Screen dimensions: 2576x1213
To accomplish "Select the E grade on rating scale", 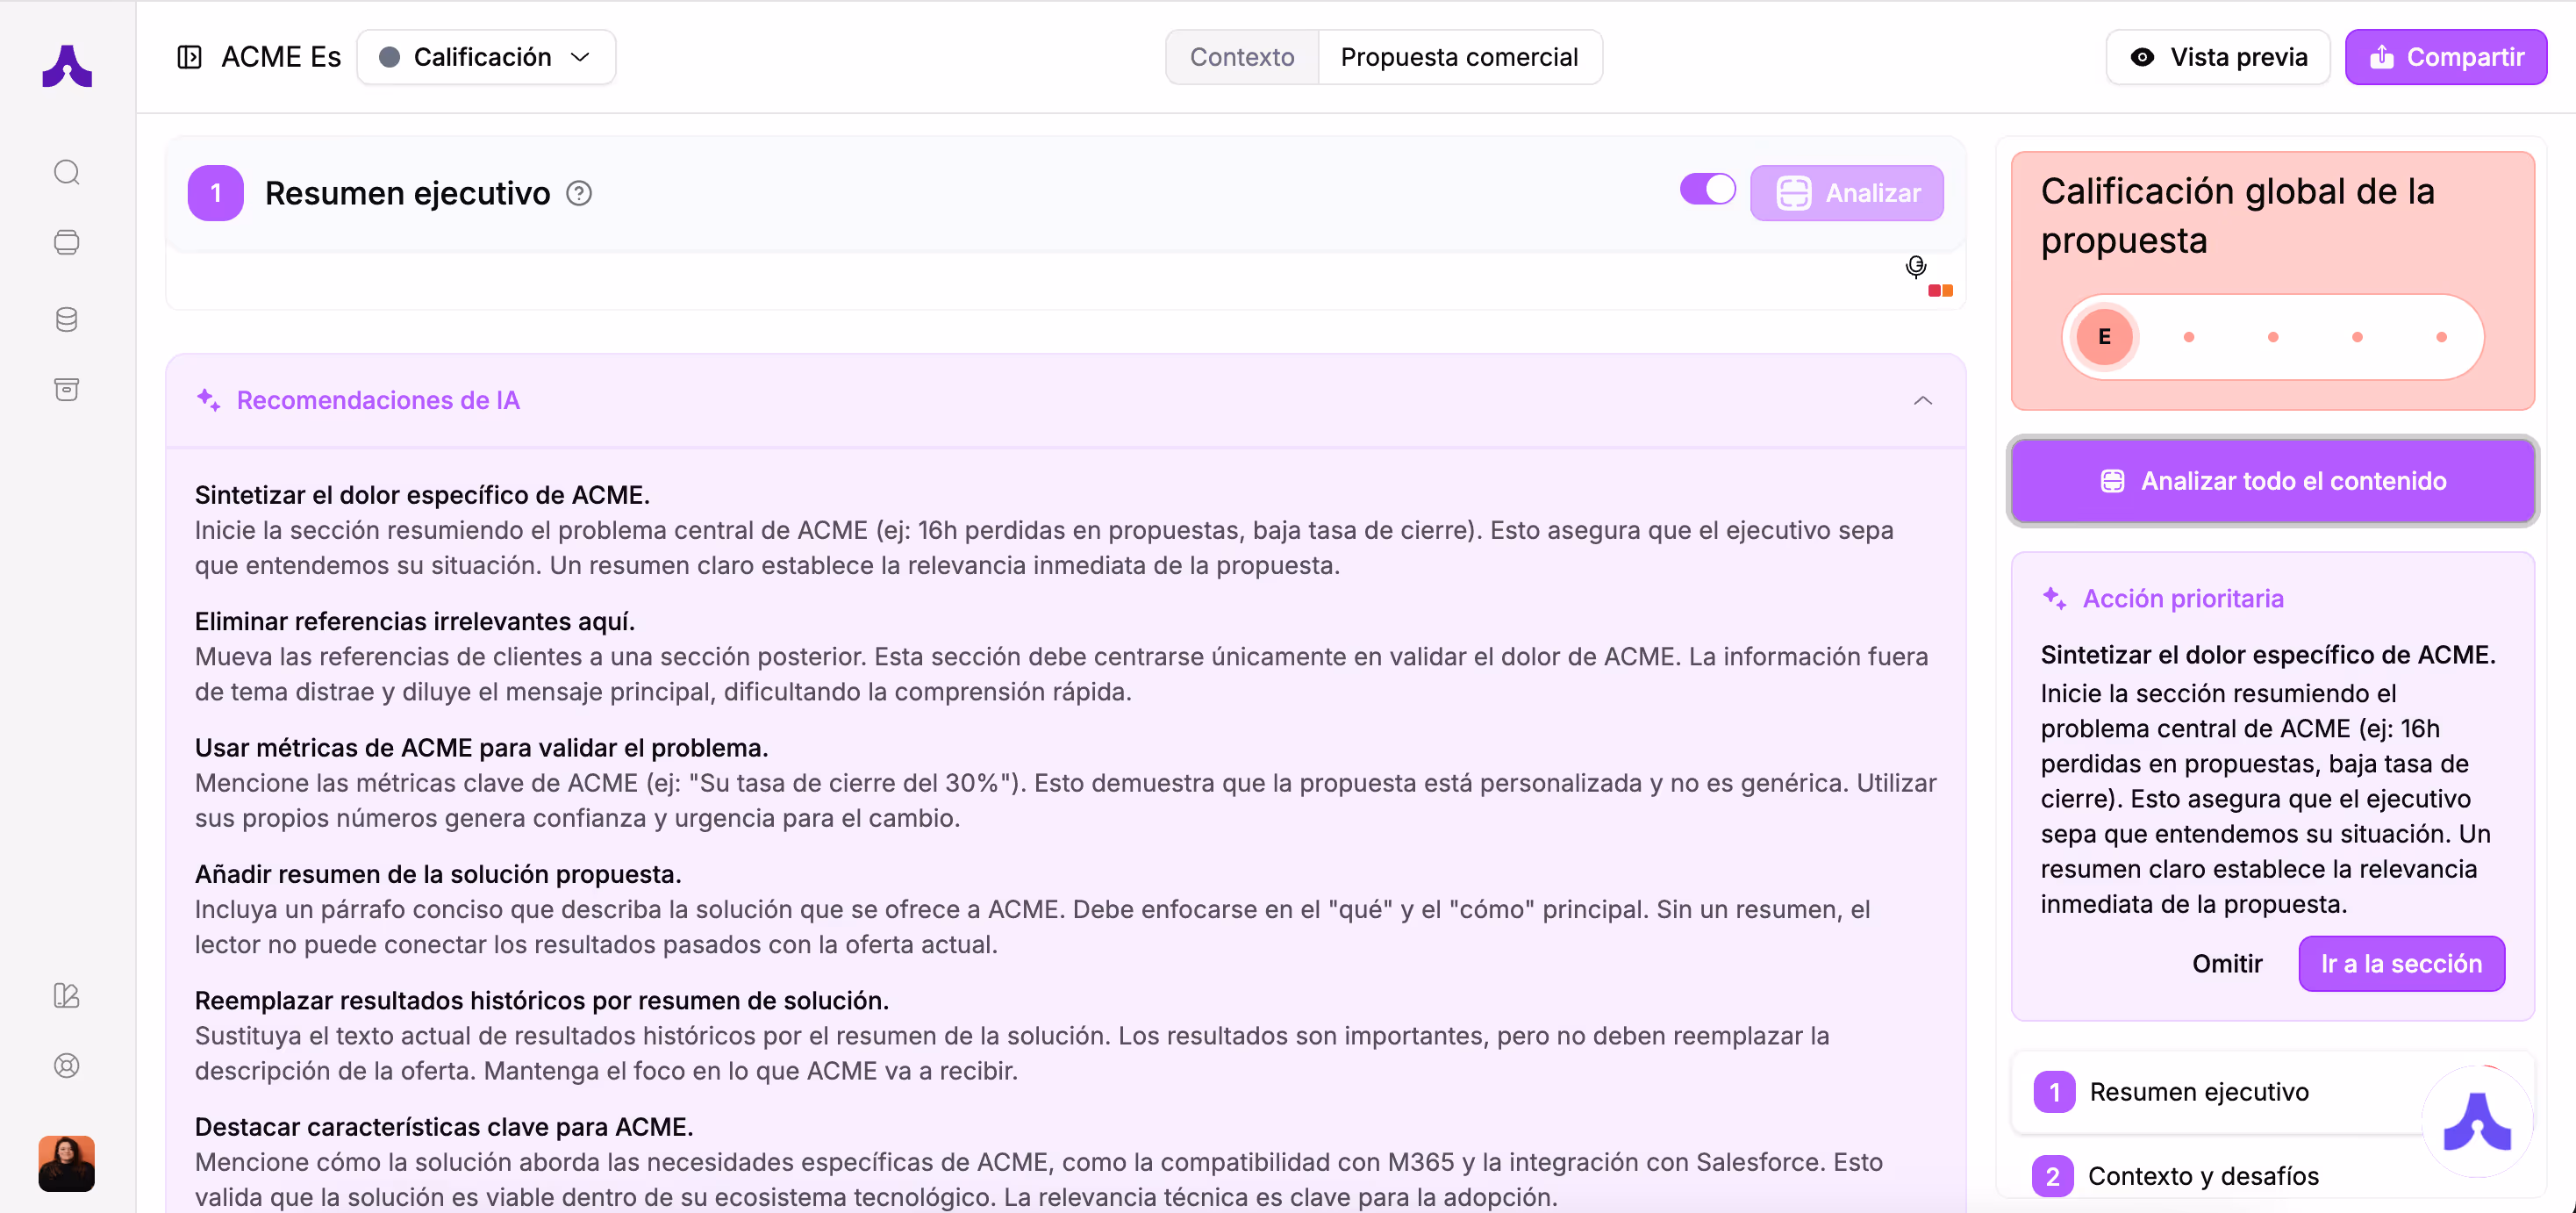I will coord(2104,337).
